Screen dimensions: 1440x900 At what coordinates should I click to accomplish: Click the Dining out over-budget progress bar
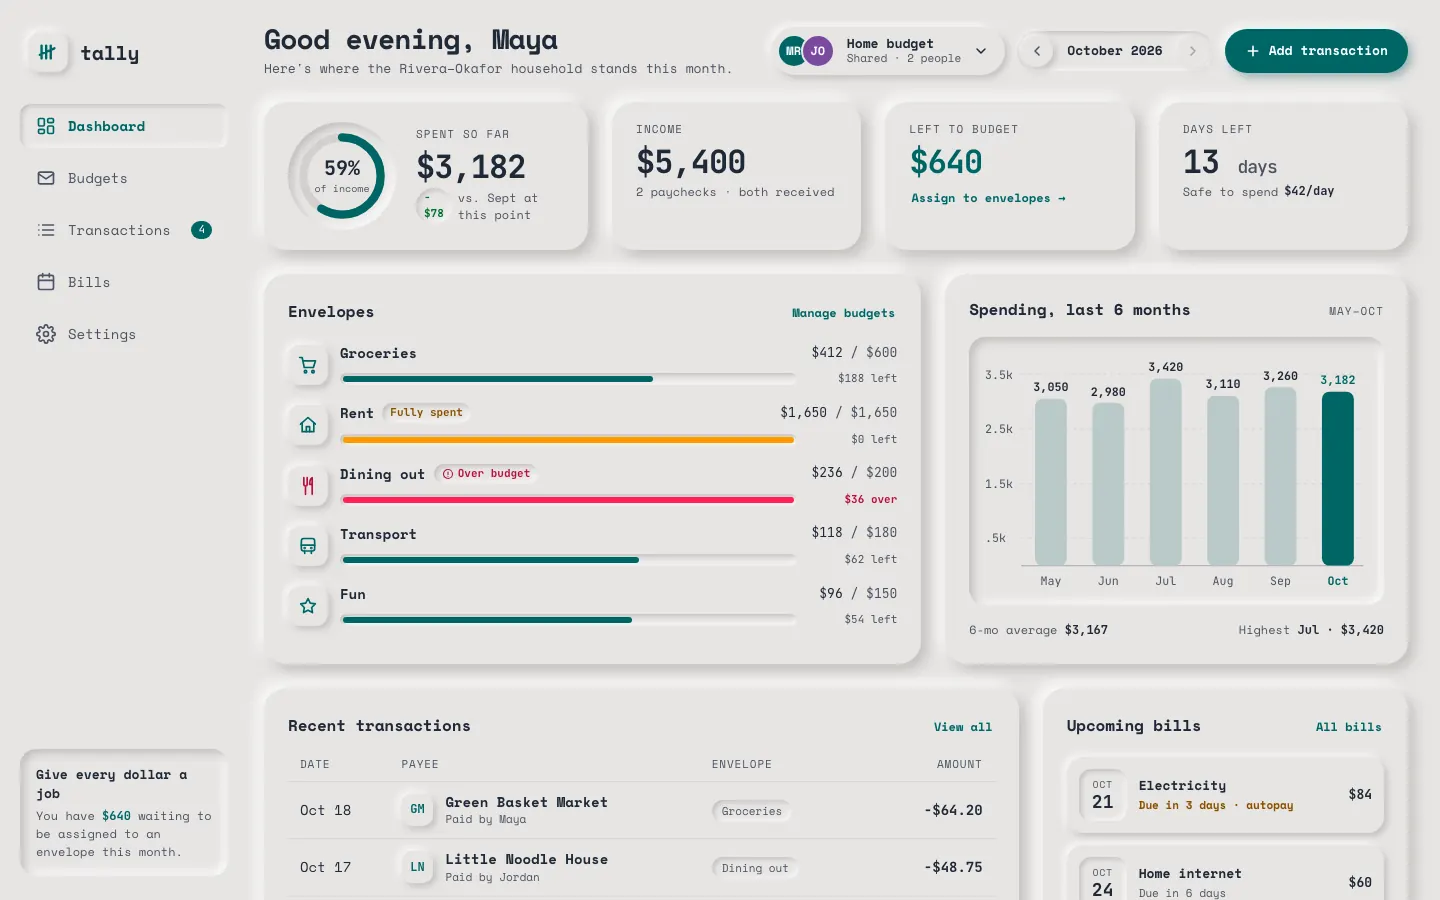[568, 500]
